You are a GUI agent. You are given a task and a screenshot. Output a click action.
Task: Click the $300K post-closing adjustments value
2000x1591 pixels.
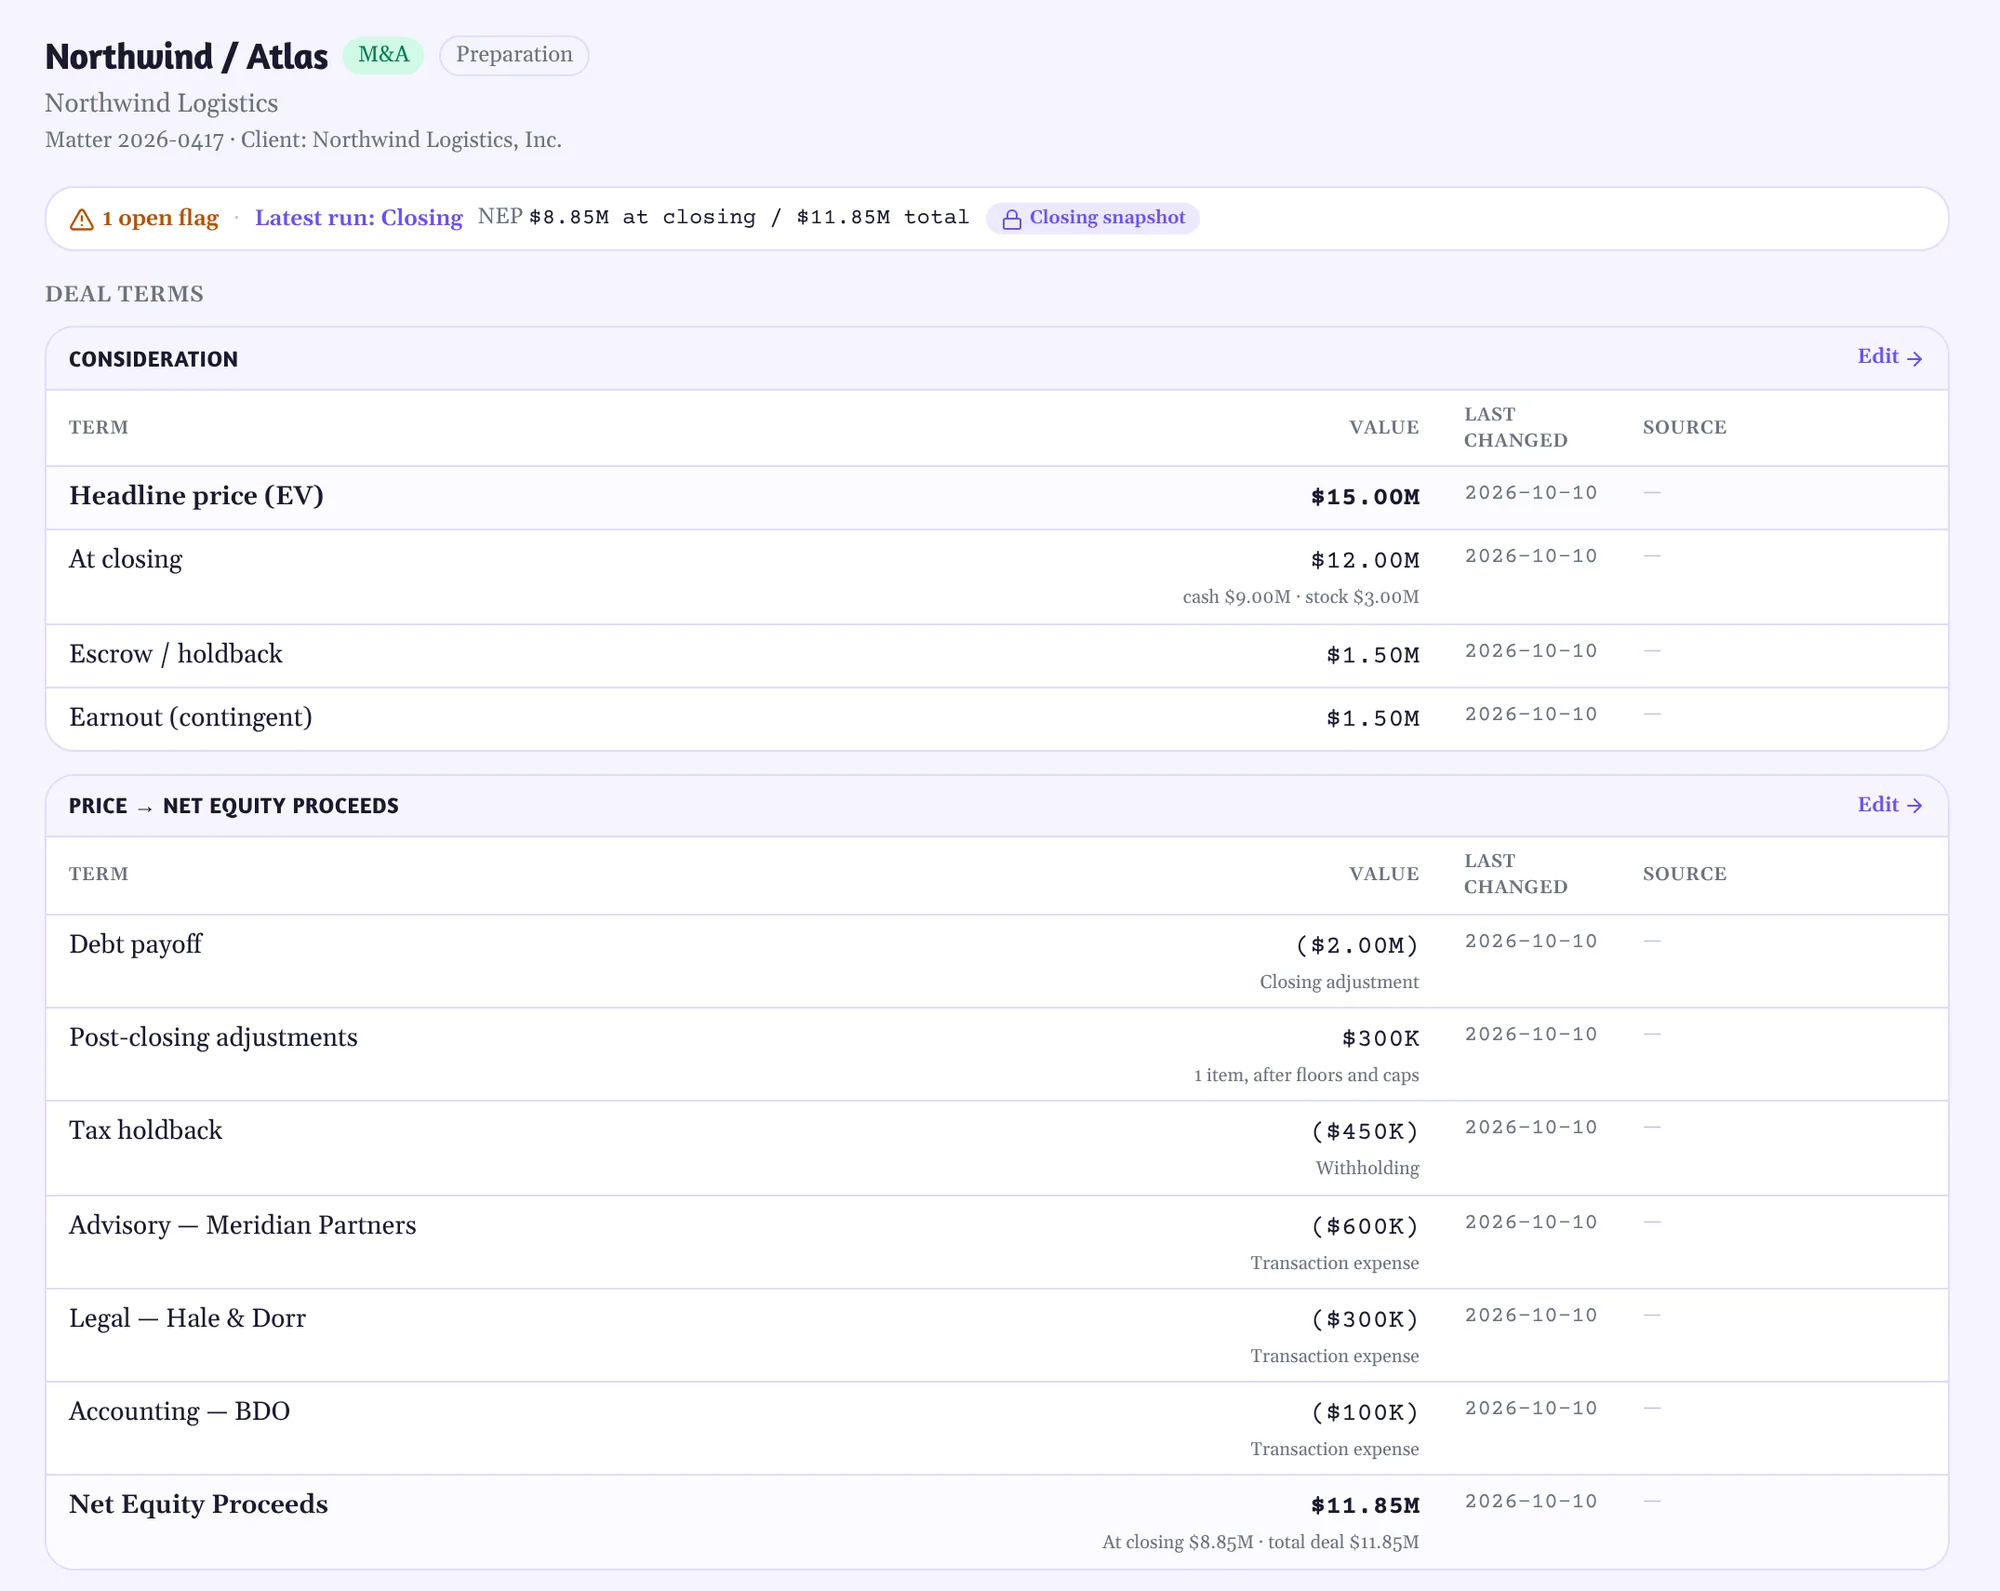1380,1038
